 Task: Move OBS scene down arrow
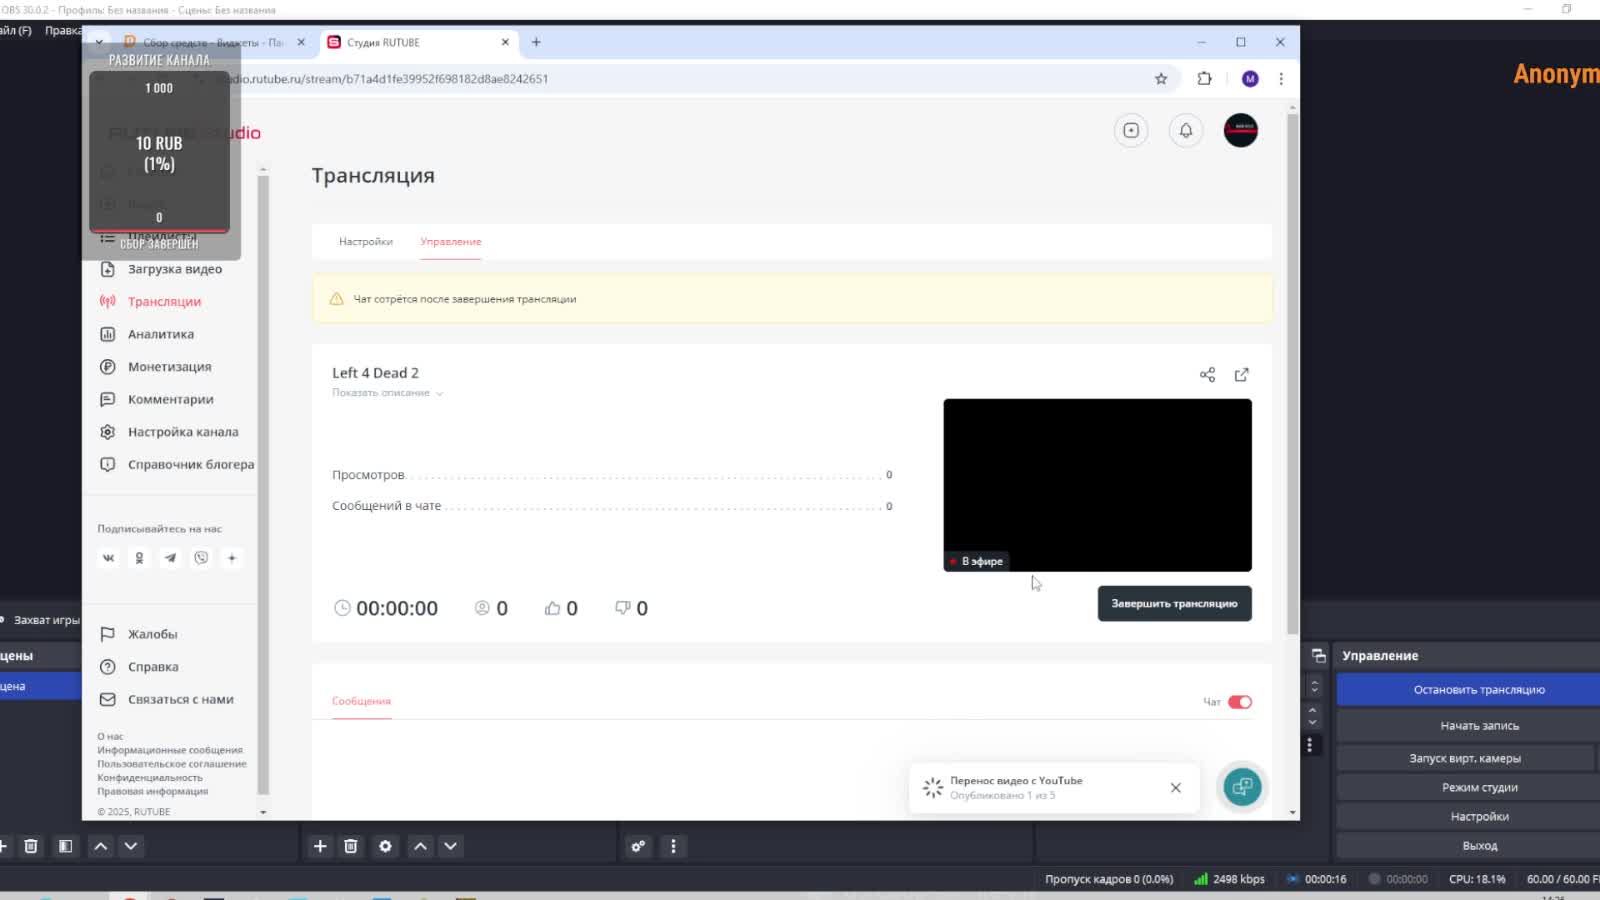click(x=131, y=846)
